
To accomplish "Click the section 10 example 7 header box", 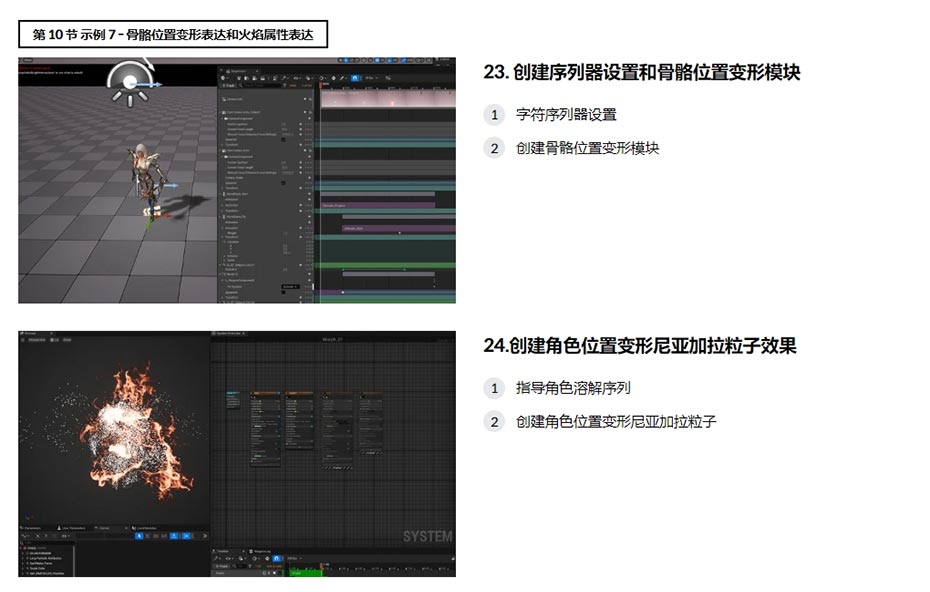I will click(x=173, y=34).
